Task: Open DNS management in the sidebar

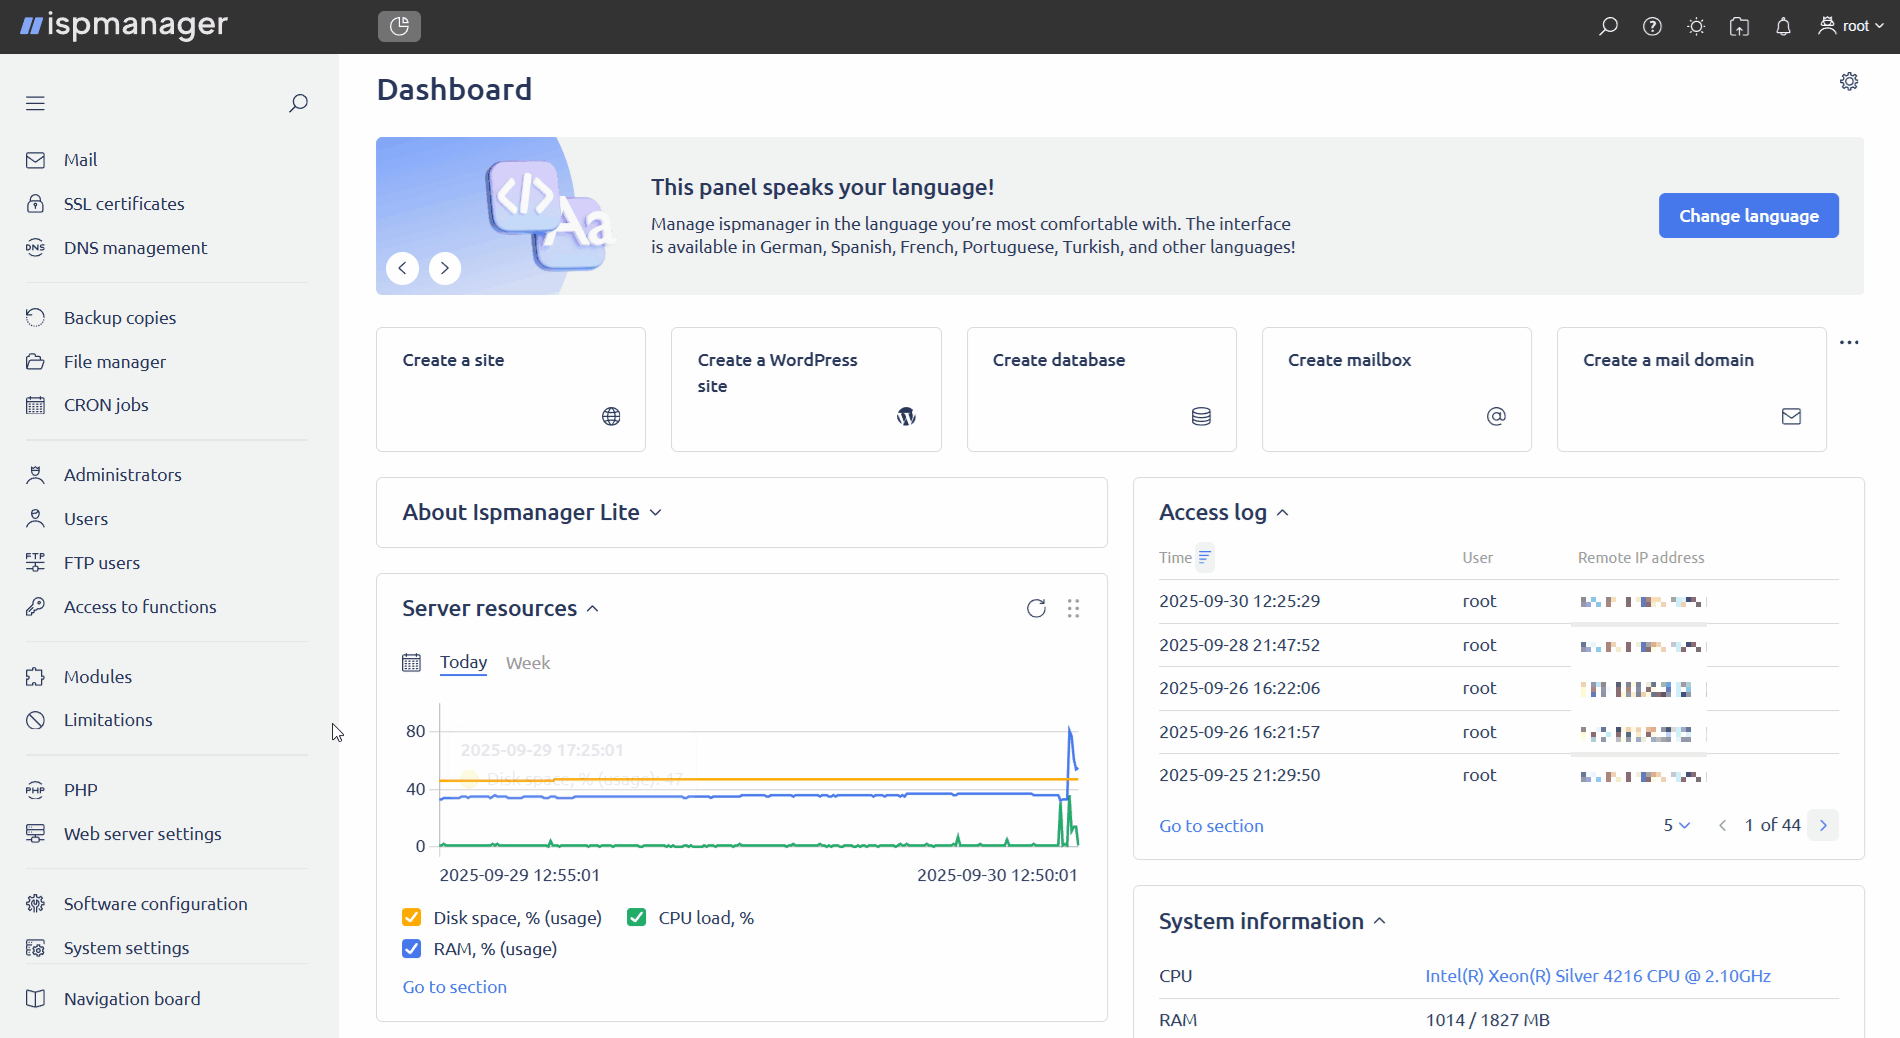Action: [135, 248]
